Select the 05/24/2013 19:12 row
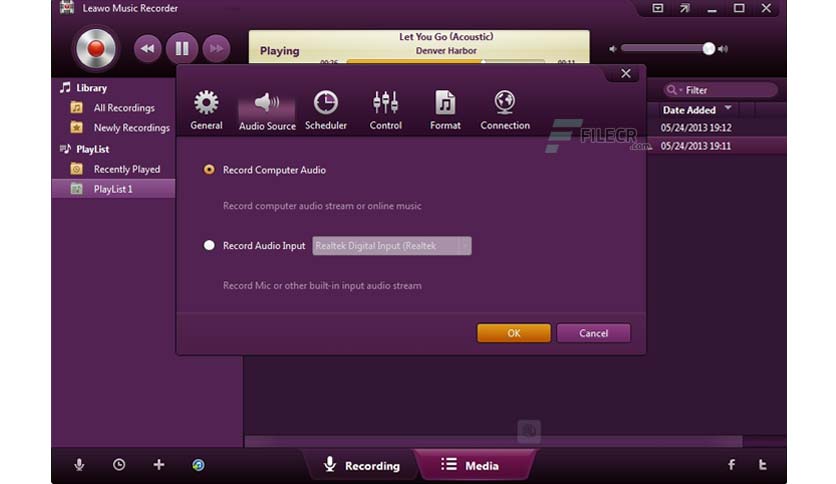The height and width of the screenshot is (484, 836). [716, 127]
